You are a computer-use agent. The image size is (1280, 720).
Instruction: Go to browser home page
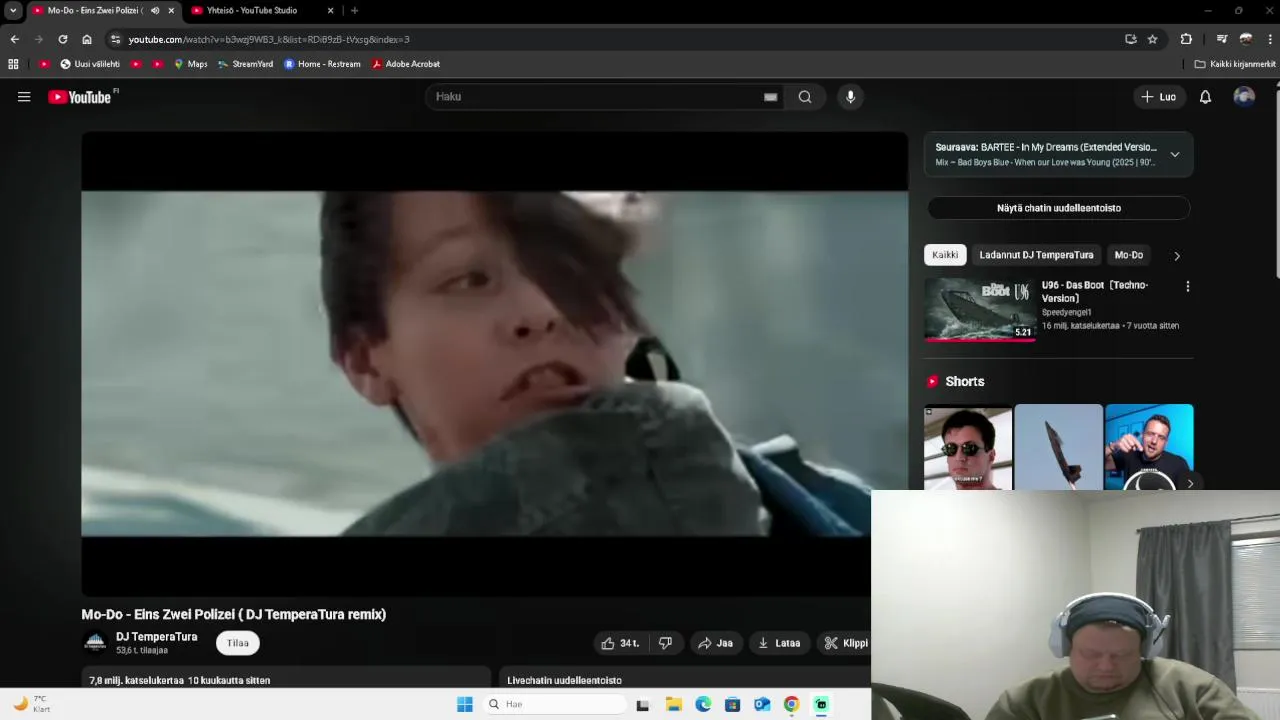87,39
